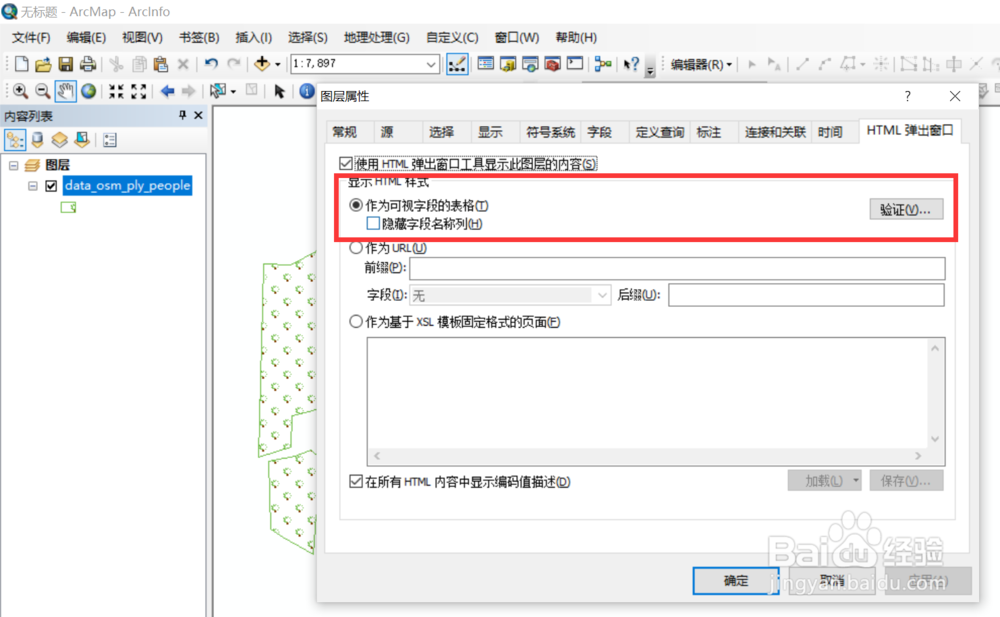
Task: Select the Pan tool
Action: point(65,90)
